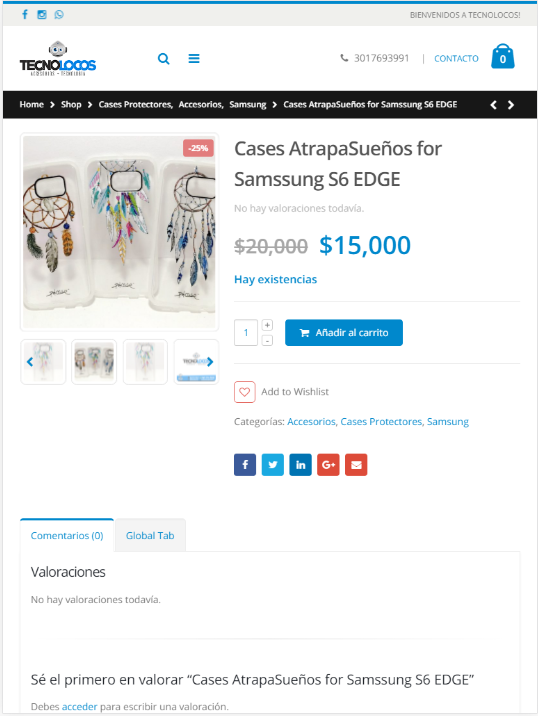Open the shopping cart bag icon

(503, 57)
